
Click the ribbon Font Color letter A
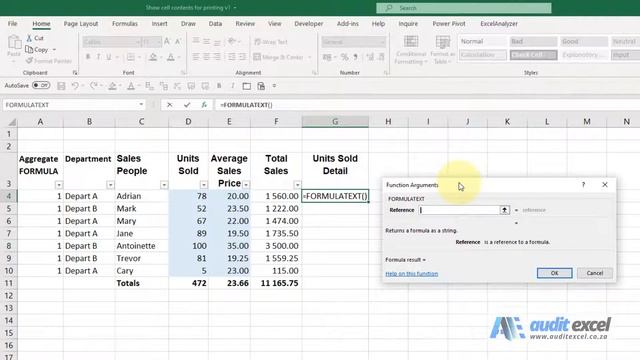pos(171,57)
